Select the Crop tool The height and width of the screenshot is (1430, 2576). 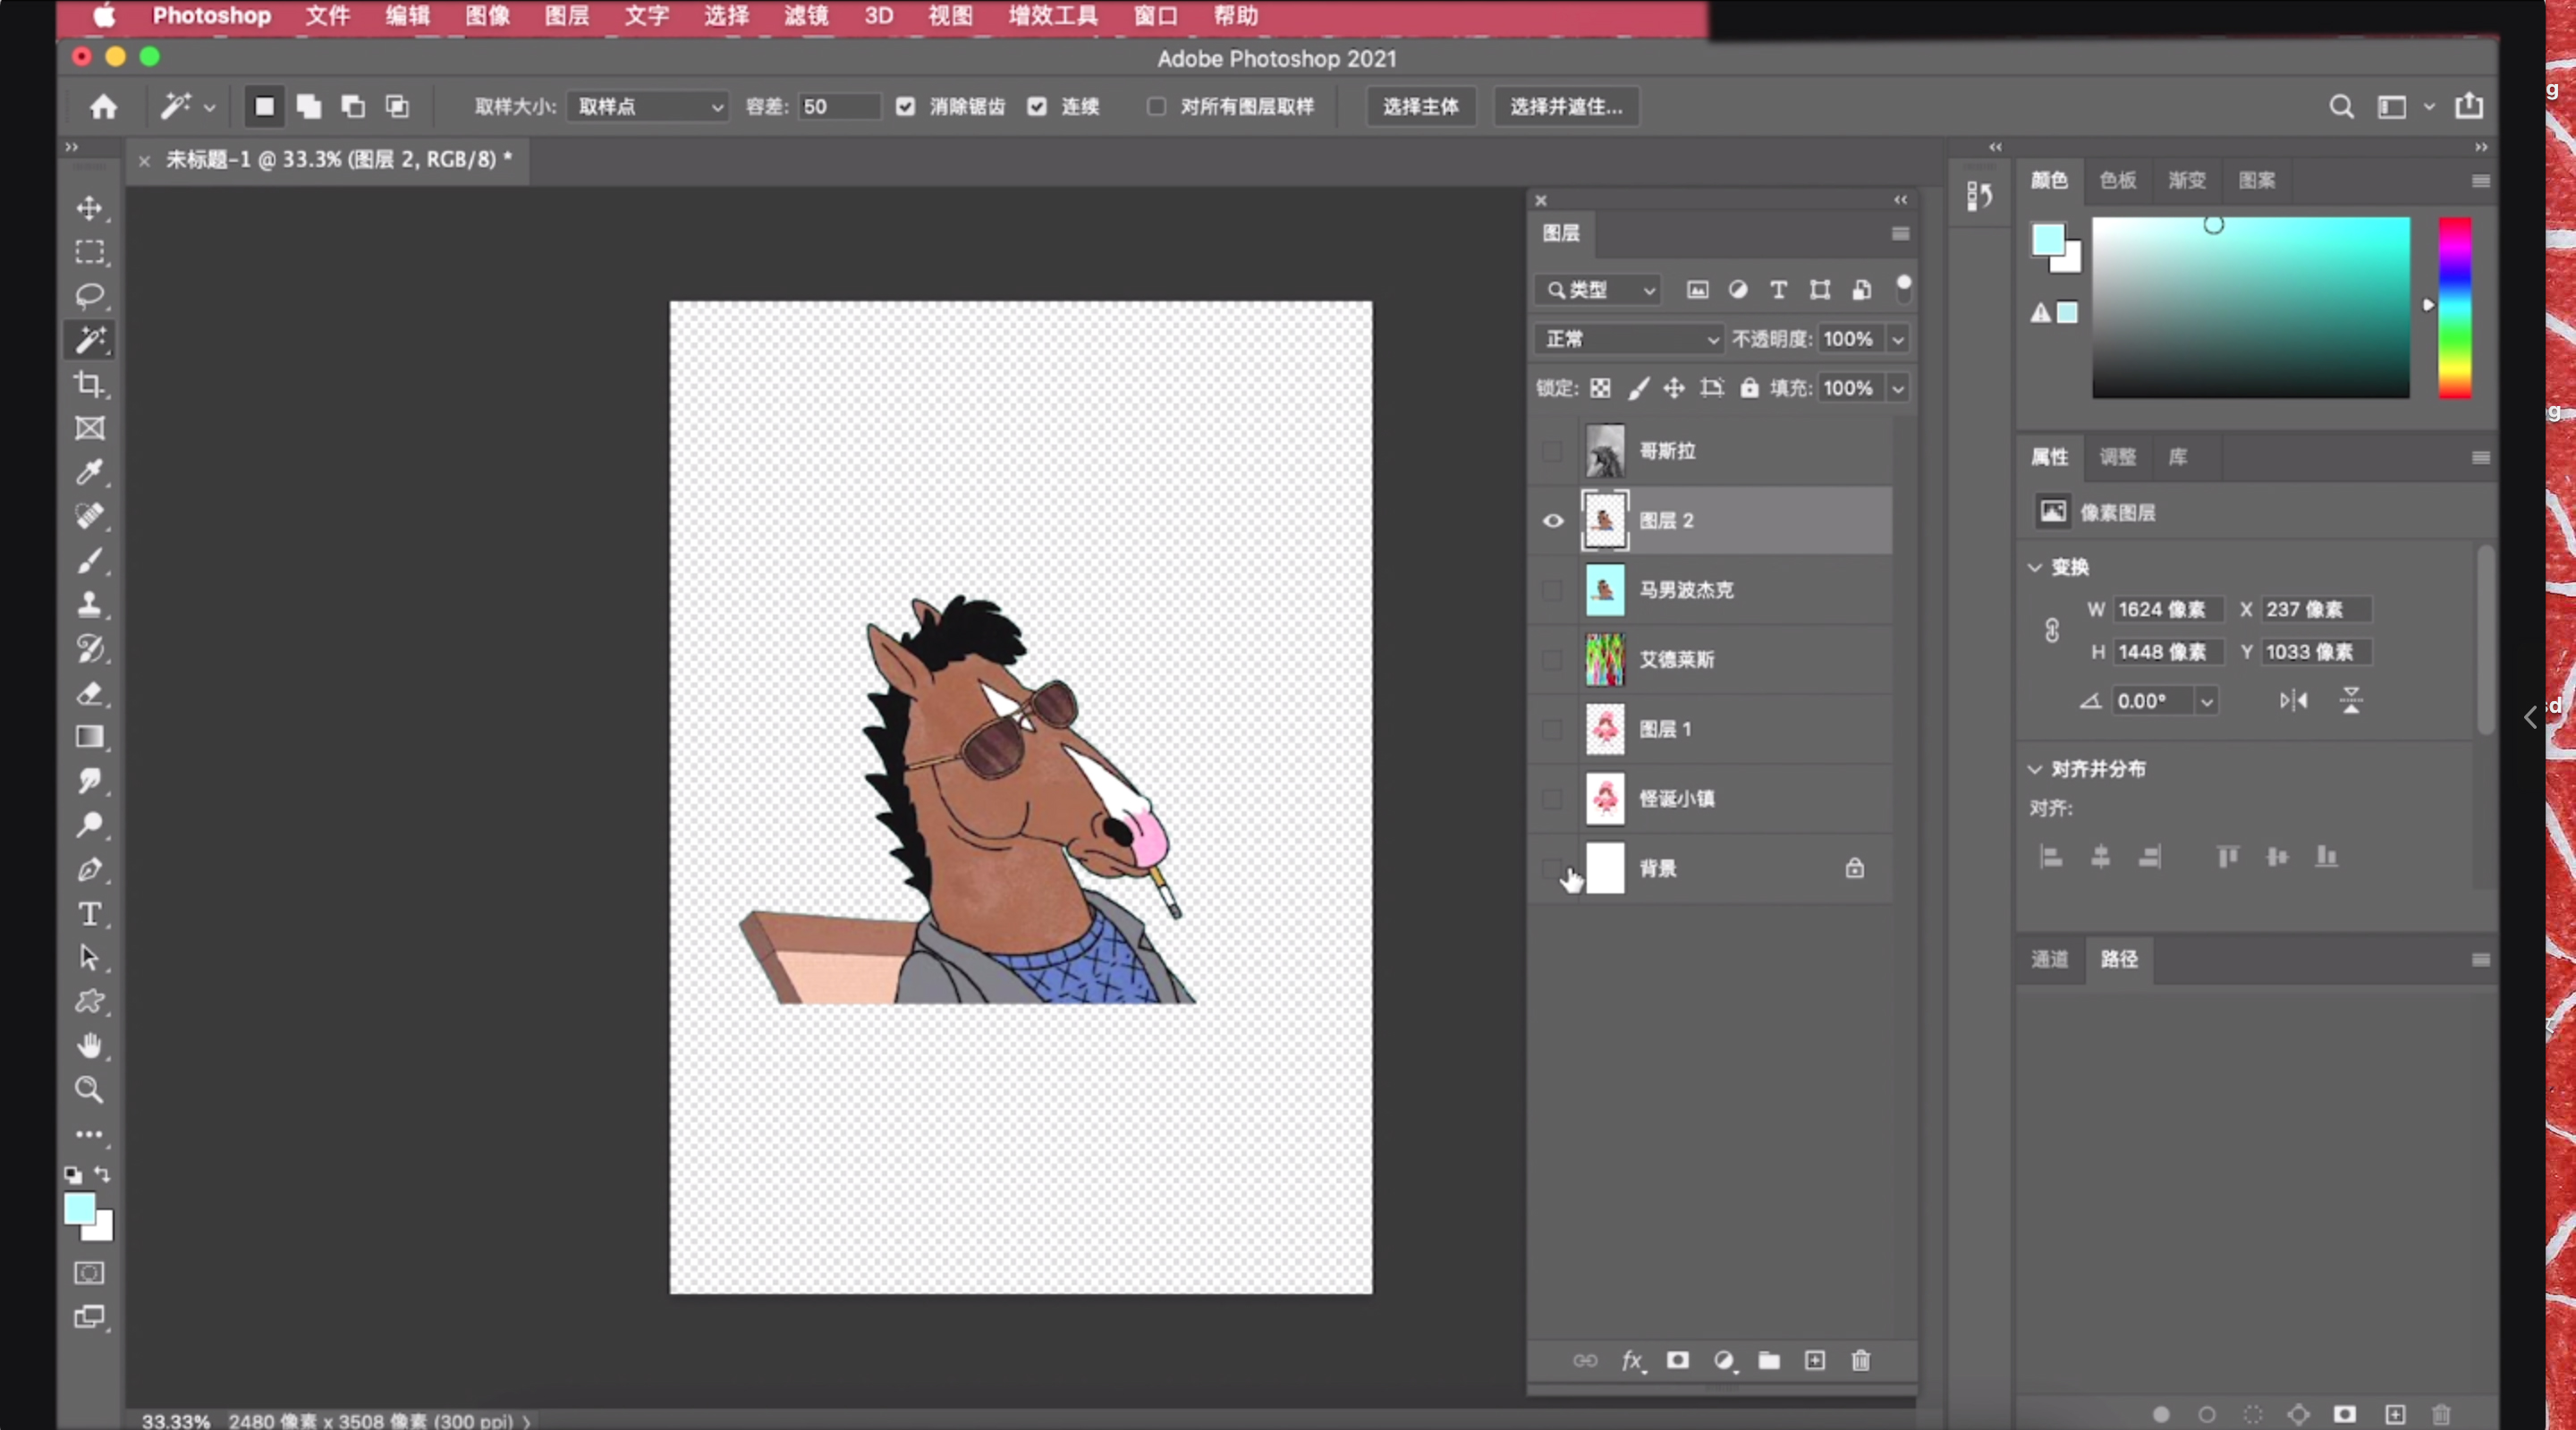tap(89, 384)
